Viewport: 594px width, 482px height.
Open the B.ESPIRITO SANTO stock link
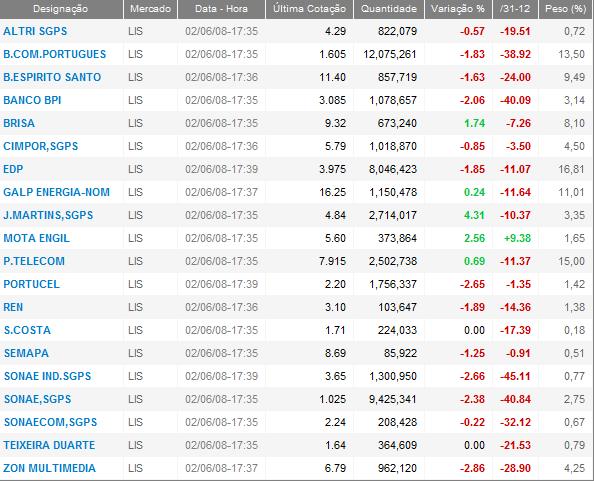52,77
